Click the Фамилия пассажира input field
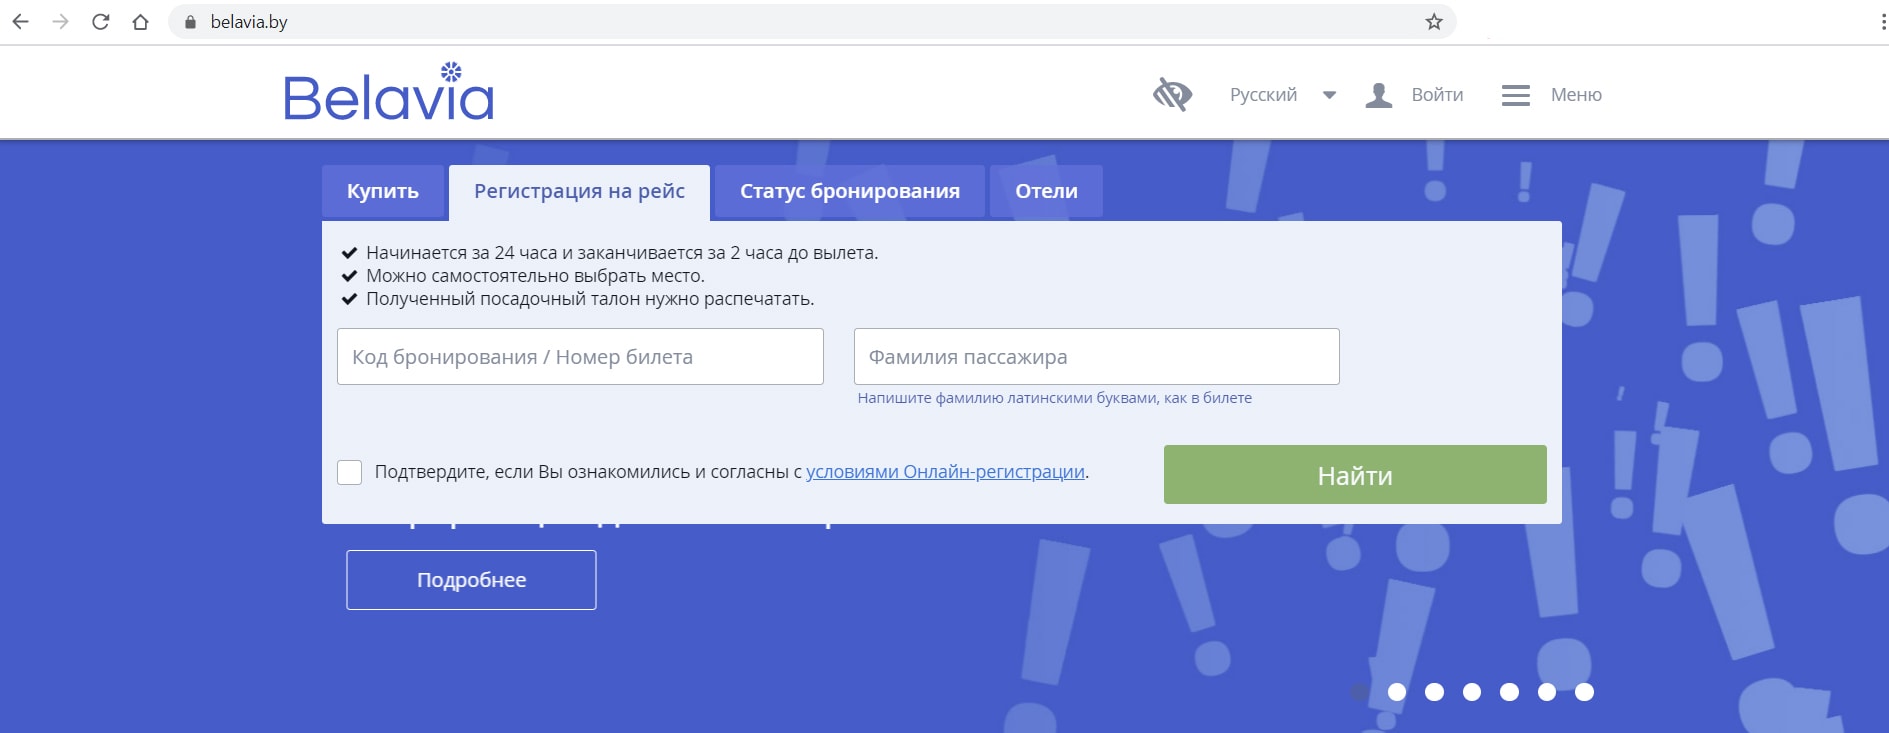 tap(1097, 356)
